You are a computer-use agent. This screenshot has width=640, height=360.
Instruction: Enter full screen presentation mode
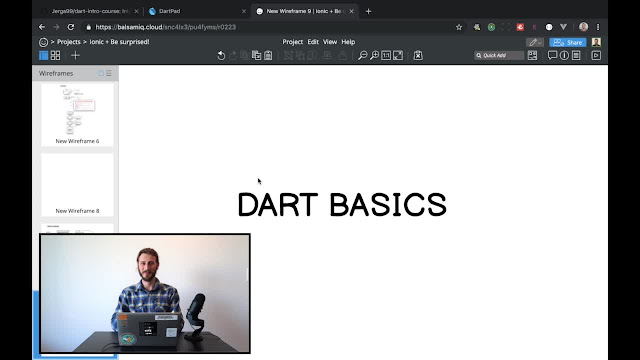[596, 56]
